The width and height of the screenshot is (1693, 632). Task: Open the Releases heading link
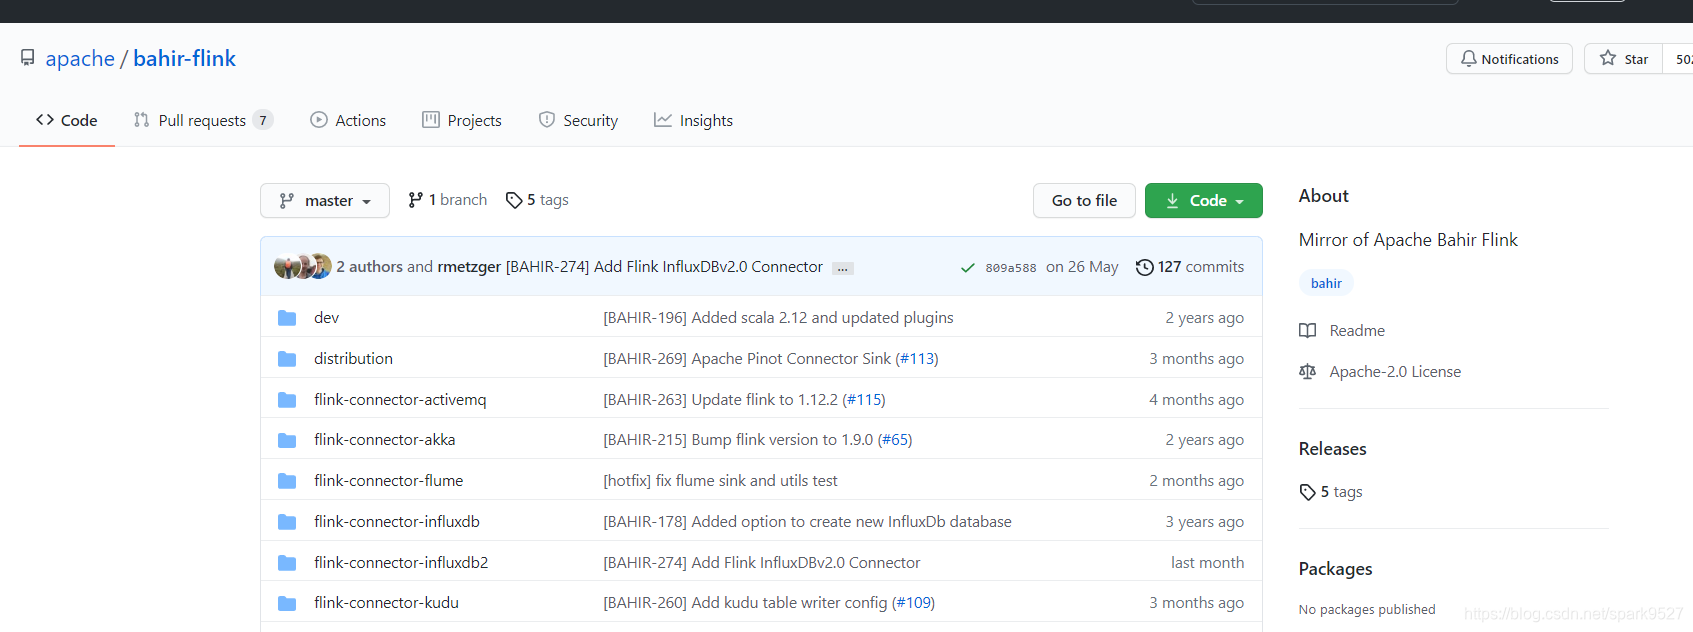click(x=1332, y=449)
